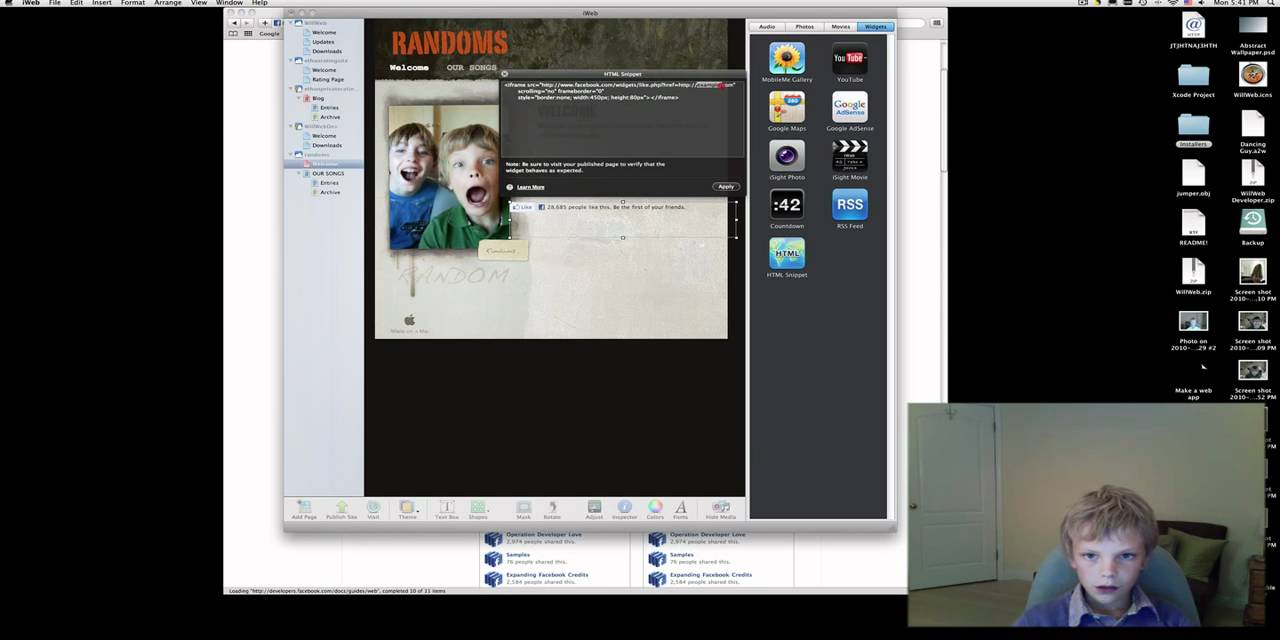Open the Theme dropdown in the toolbar

click(x=408, y=509)
